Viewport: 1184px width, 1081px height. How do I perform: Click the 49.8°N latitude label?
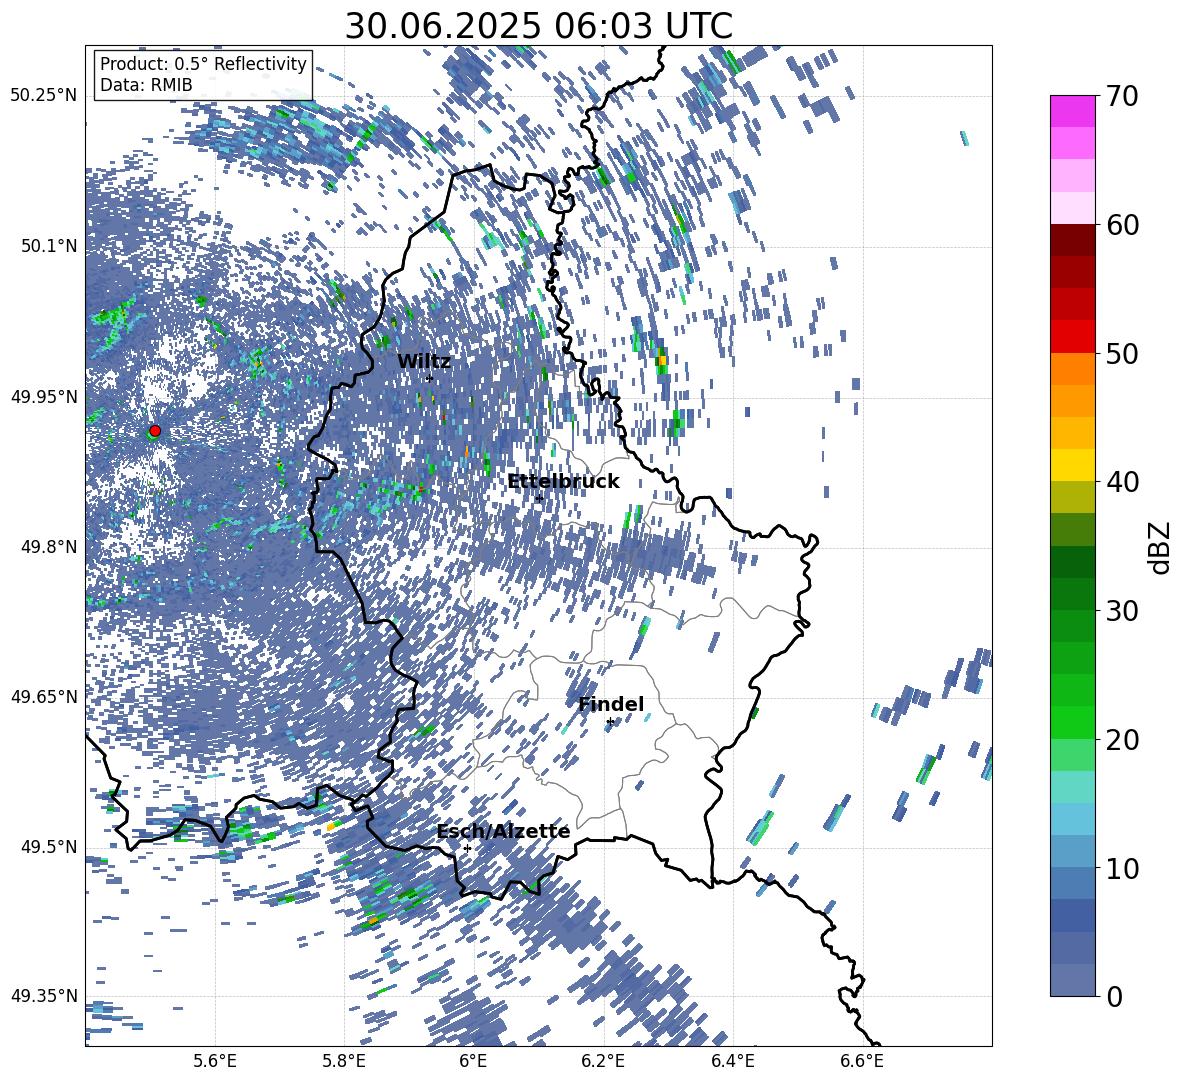49,547
